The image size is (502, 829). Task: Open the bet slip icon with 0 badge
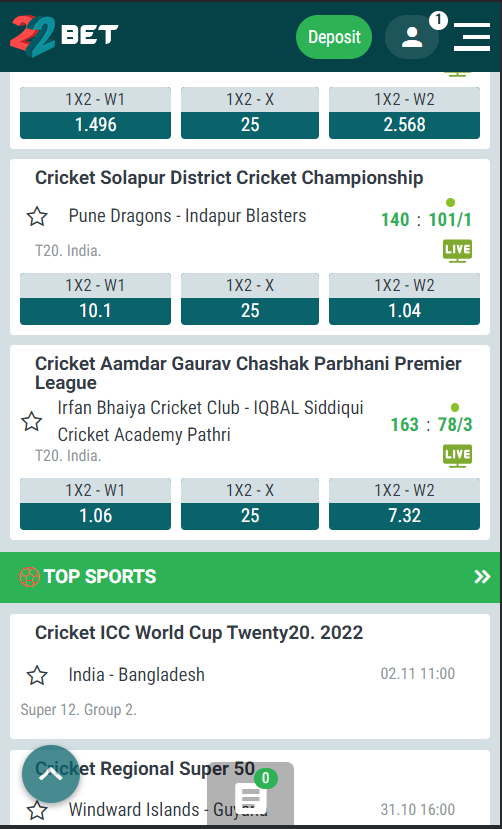pyautogui.click(x=250, y=795)
